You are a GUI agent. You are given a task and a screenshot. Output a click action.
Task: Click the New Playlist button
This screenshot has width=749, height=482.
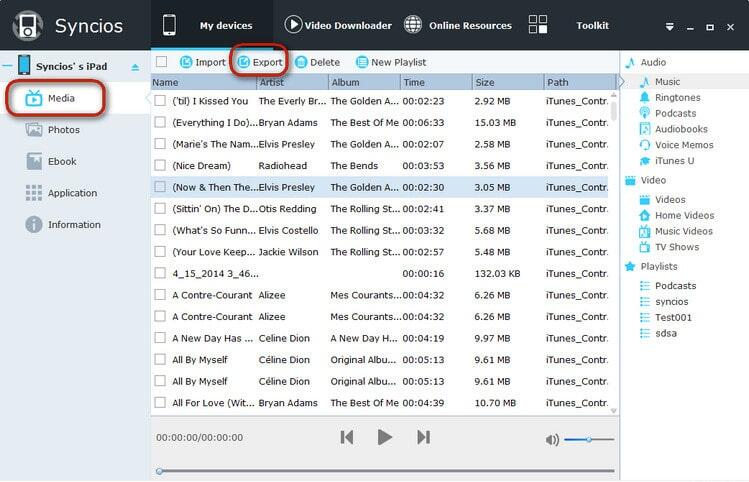pyautogui.click(x=390, y=62)
